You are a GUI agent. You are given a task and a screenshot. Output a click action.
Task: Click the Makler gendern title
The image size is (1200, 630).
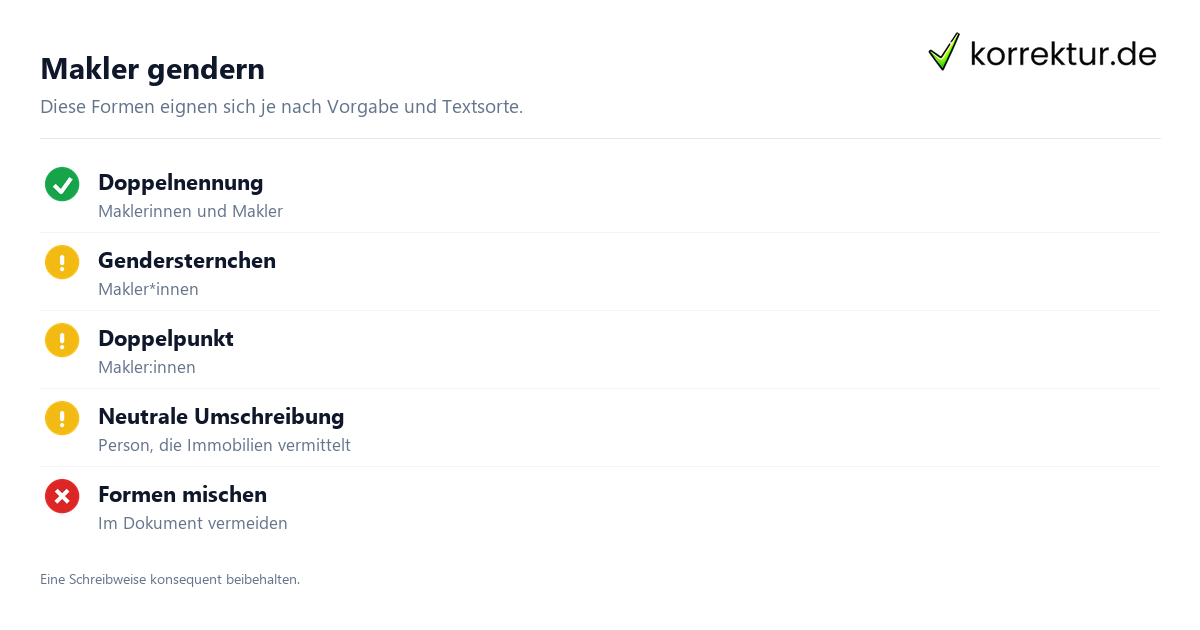153,69
